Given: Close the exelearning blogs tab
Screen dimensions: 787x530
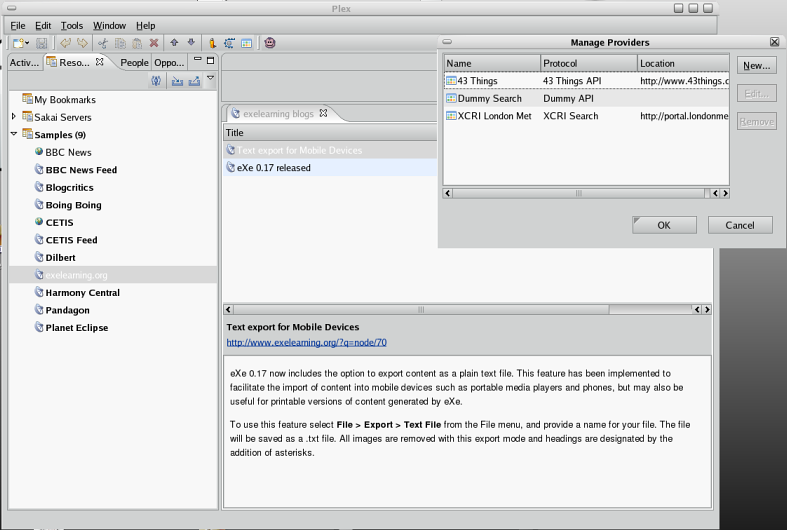Looking at the screenshot, I should coord(324,113).
